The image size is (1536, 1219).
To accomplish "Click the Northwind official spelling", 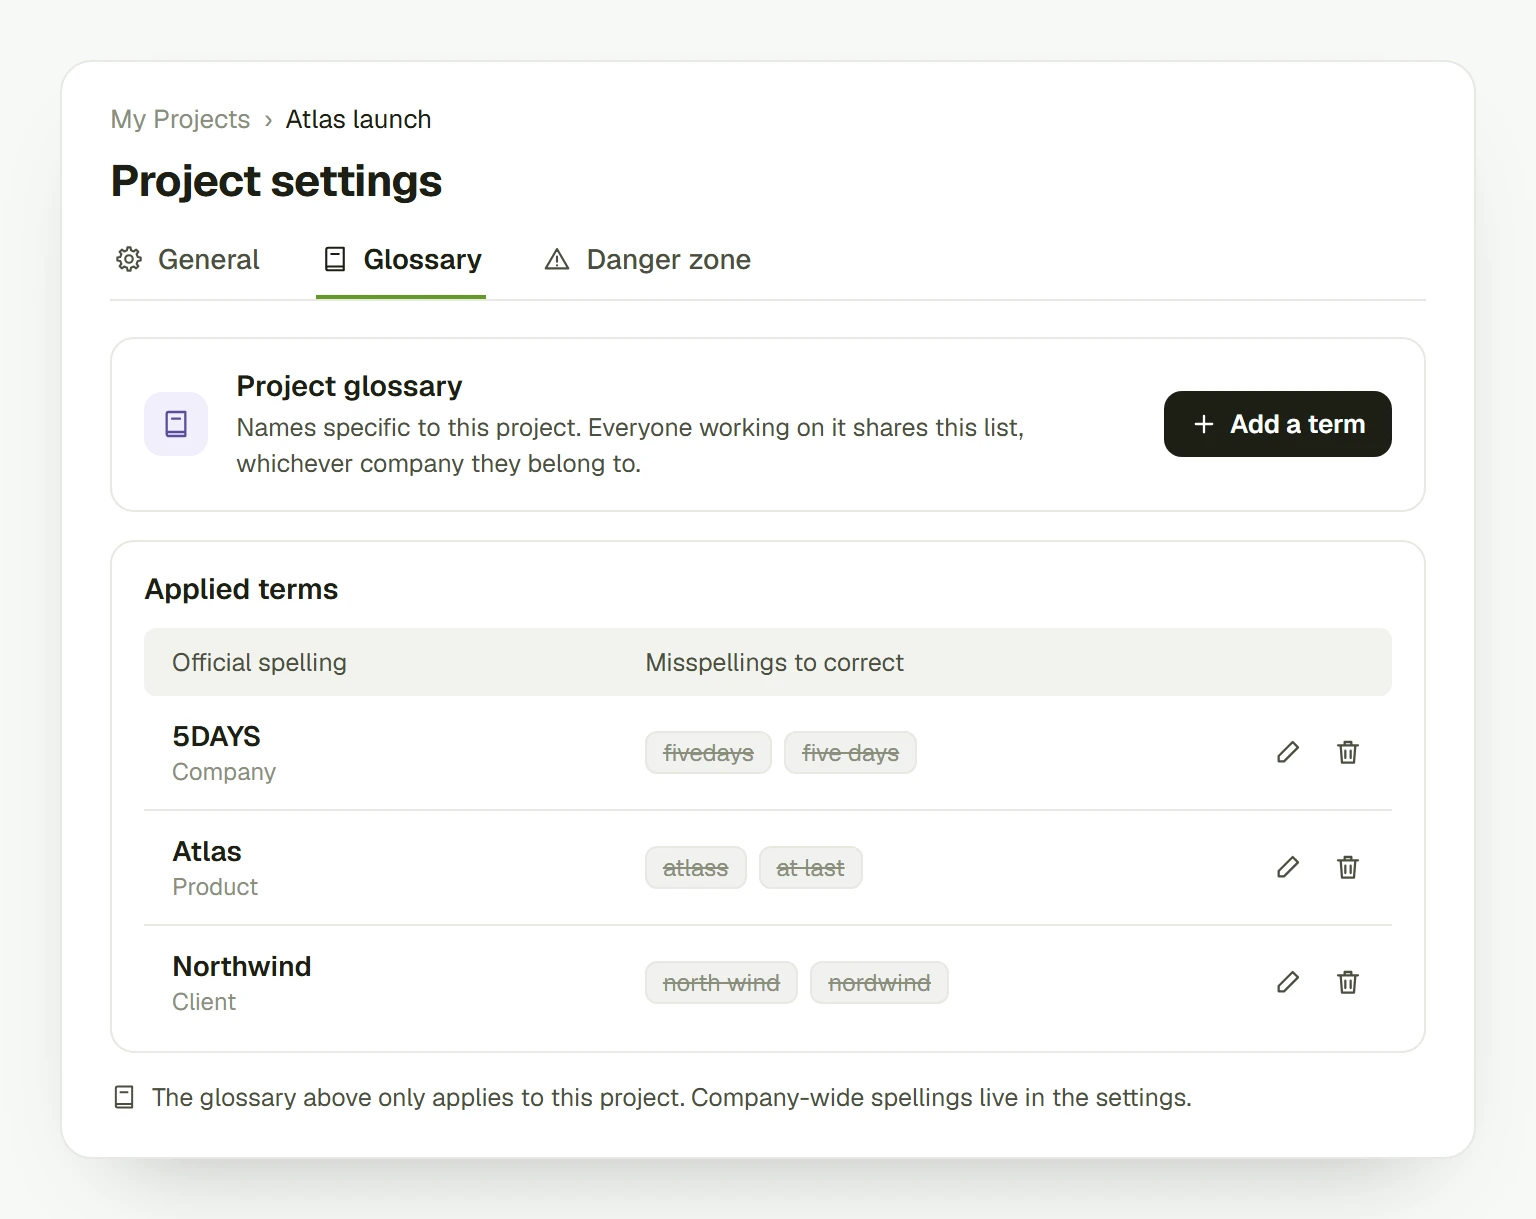I will (242, 967).
